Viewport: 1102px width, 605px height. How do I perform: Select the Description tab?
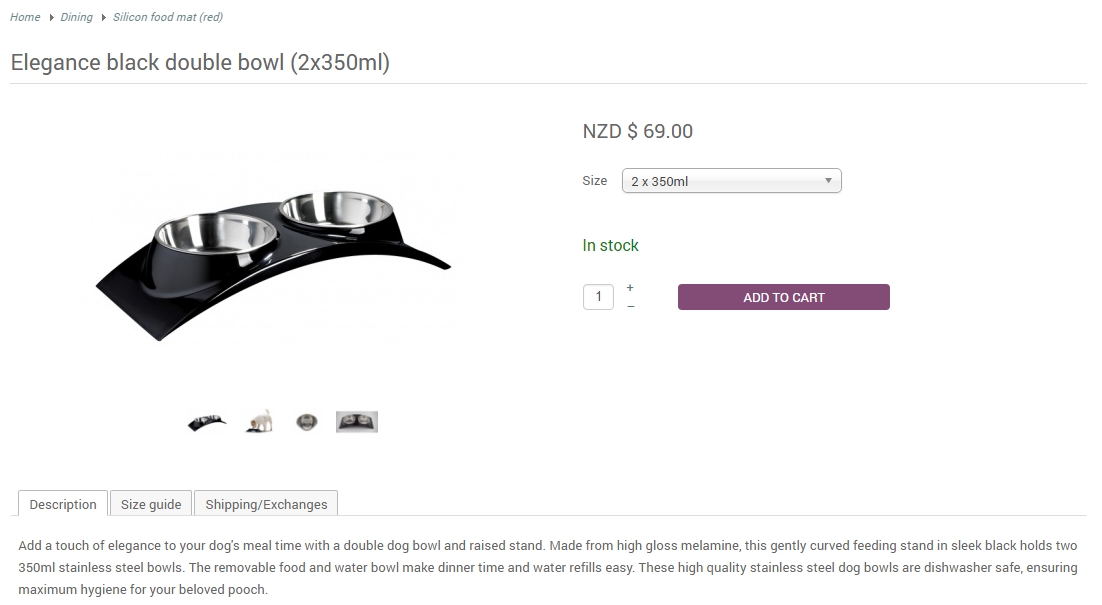63,504
